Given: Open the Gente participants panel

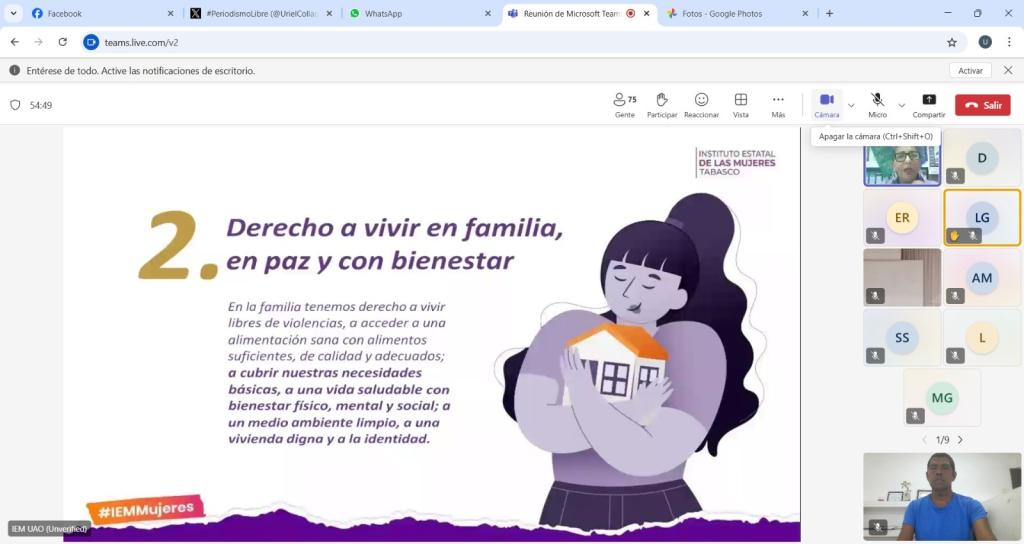Looking at the screenshot, I should click(x=625, y=104).
